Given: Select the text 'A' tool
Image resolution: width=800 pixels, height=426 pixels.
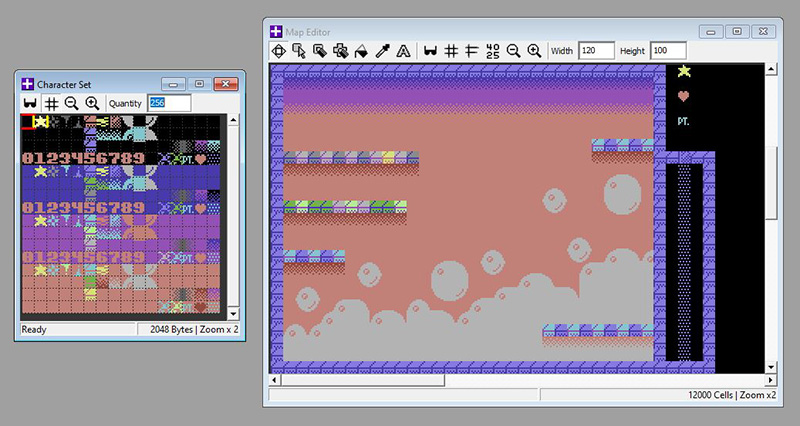Looking at the screenshot, I should 403,50.
